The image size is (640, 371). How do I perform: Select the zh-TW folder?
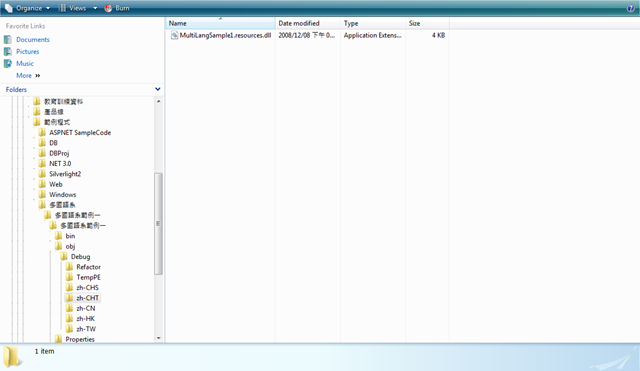point(86,329)
